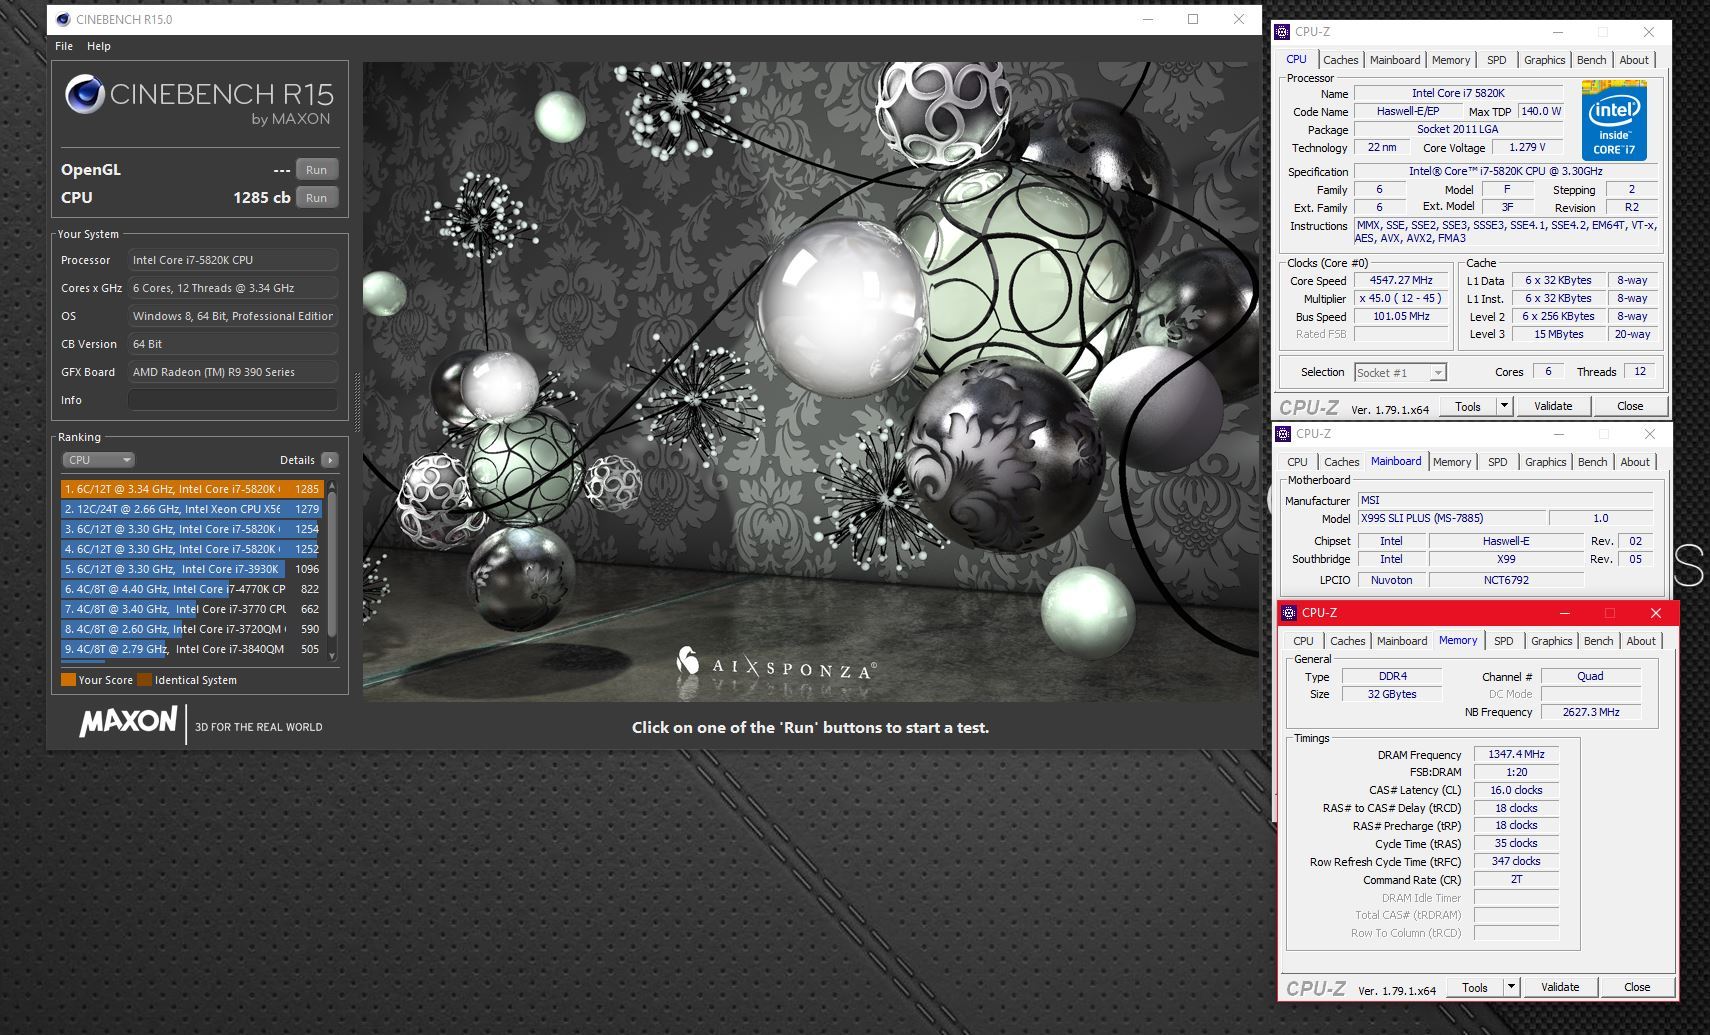Screen dimensions: 1710x1035
Task: Switch to Bench tab in bottom CPU-Z window
Action: (1598, 641)
